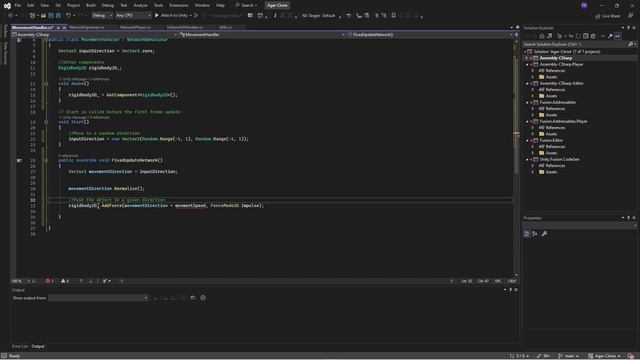The height and width of the screenshot is (360, 640).
Task: Click the Solution Explorer preview selected items icon
Action: [618, 36]
